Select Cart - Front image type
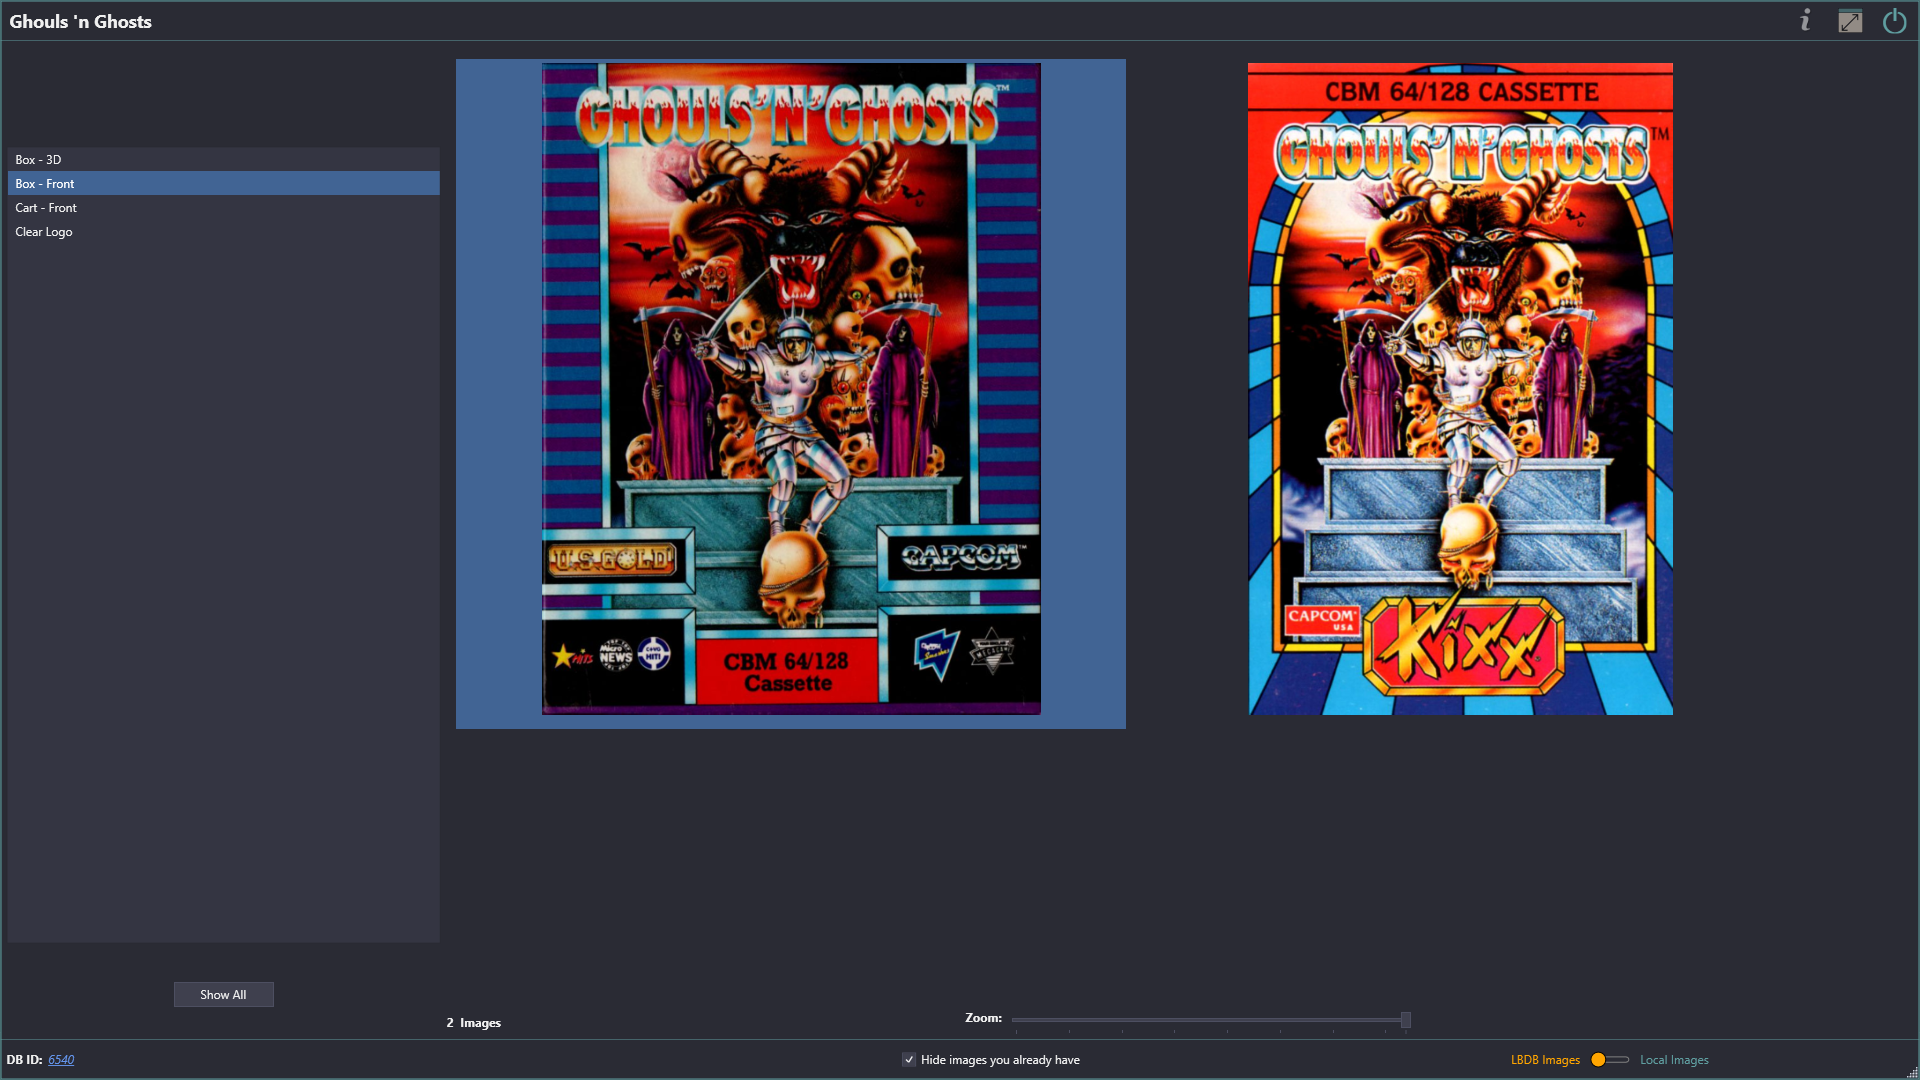This screenshot has width=1920, height=1080. tap(224, 208)
